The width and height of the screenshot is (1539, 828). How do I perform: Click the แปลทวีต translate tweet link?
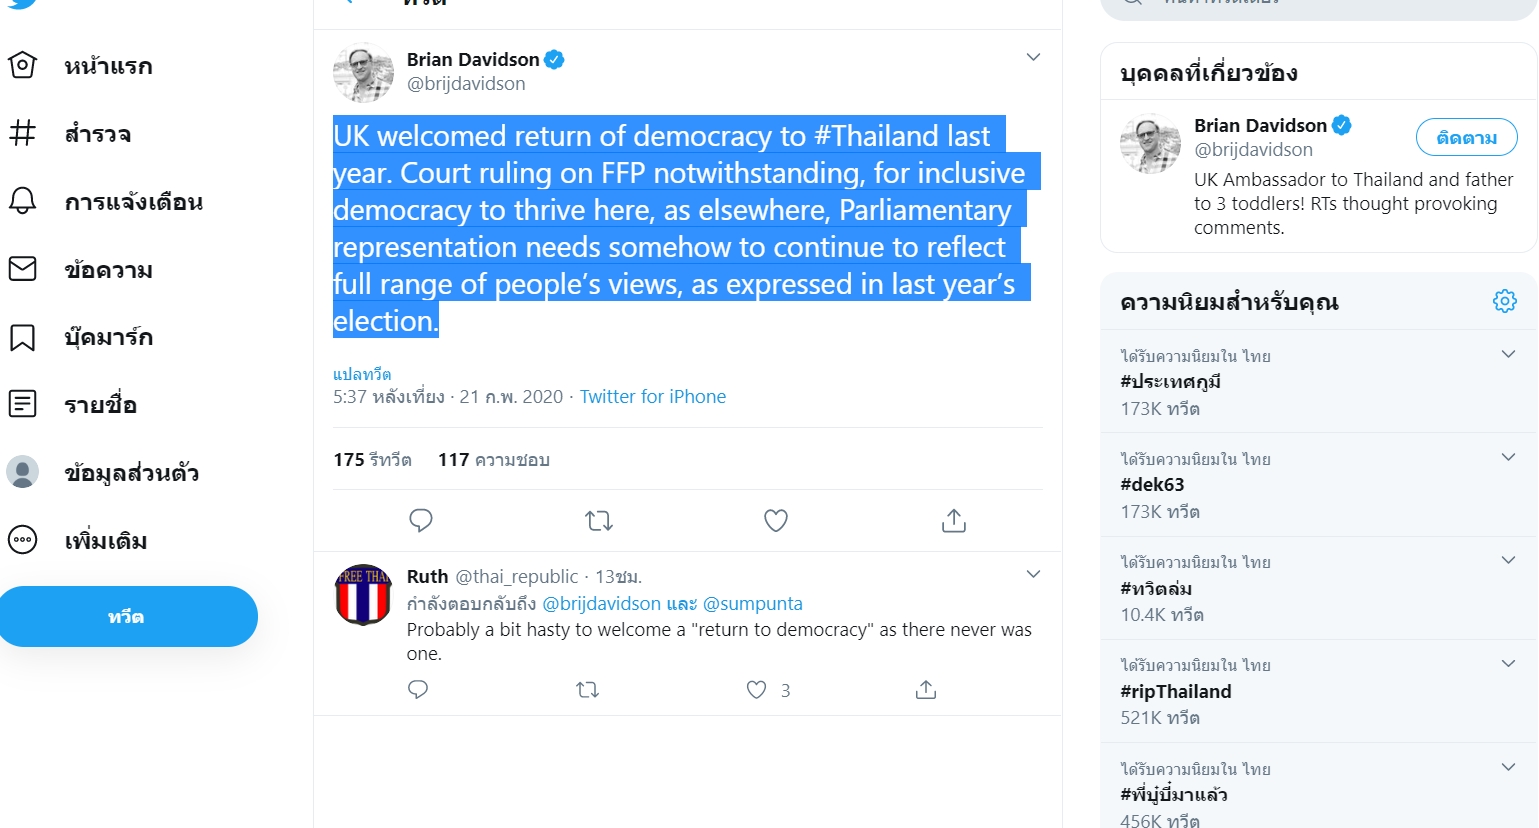coord(362,374)
